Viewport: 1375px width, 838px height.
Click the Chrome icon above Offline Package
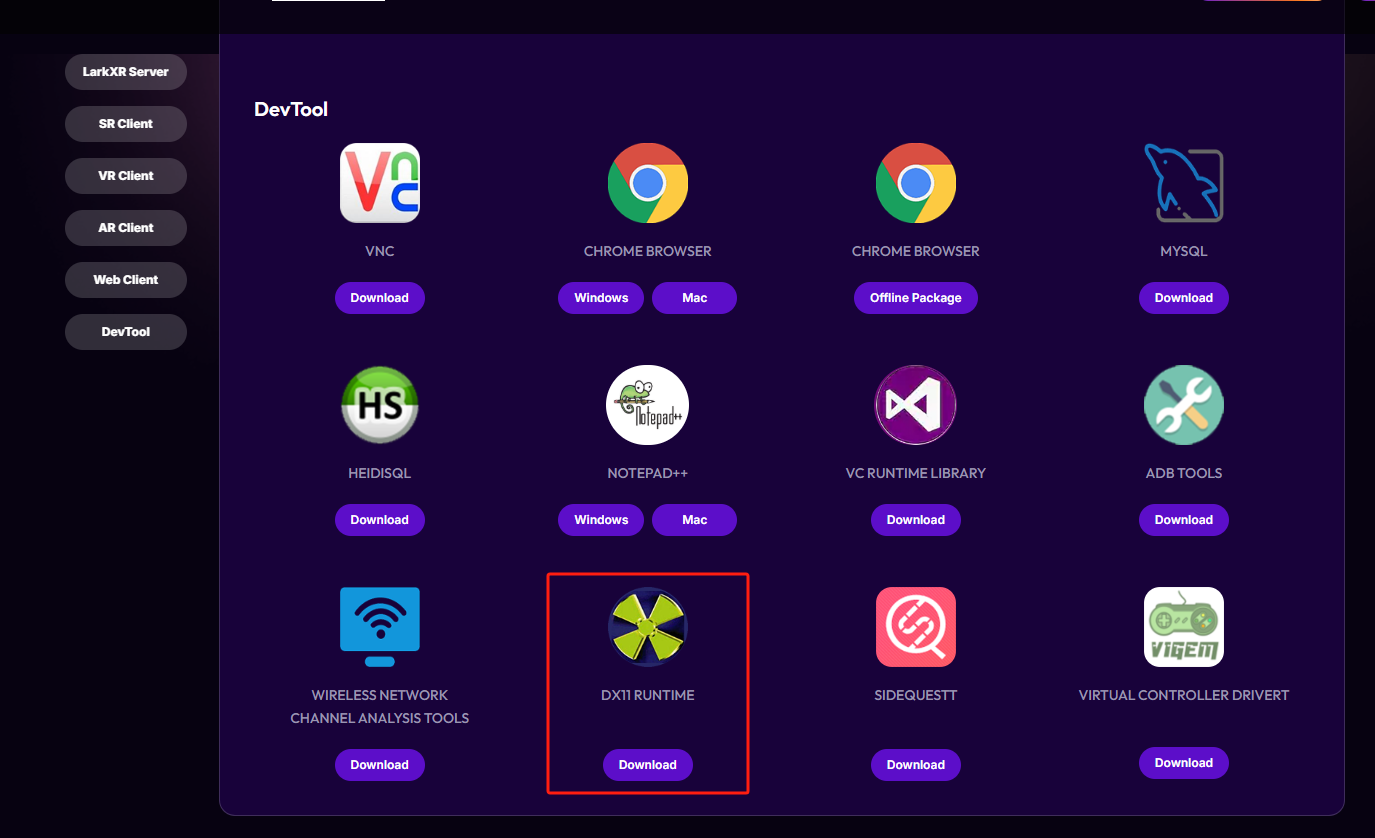(x=916, y=183)
